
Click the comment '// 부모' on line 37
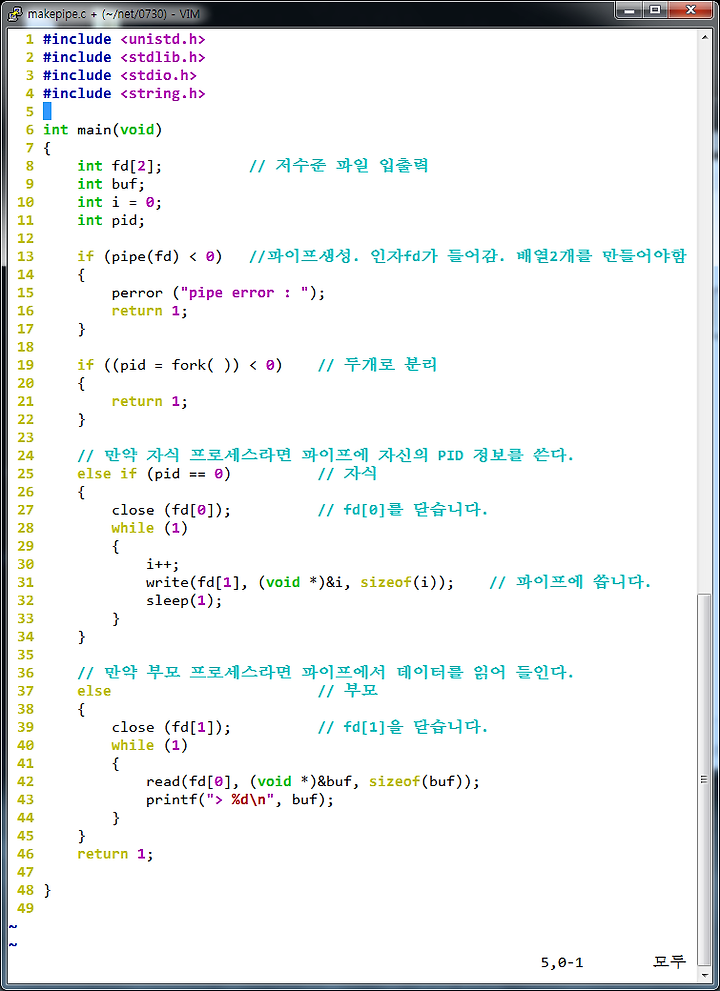coord(347,691)
